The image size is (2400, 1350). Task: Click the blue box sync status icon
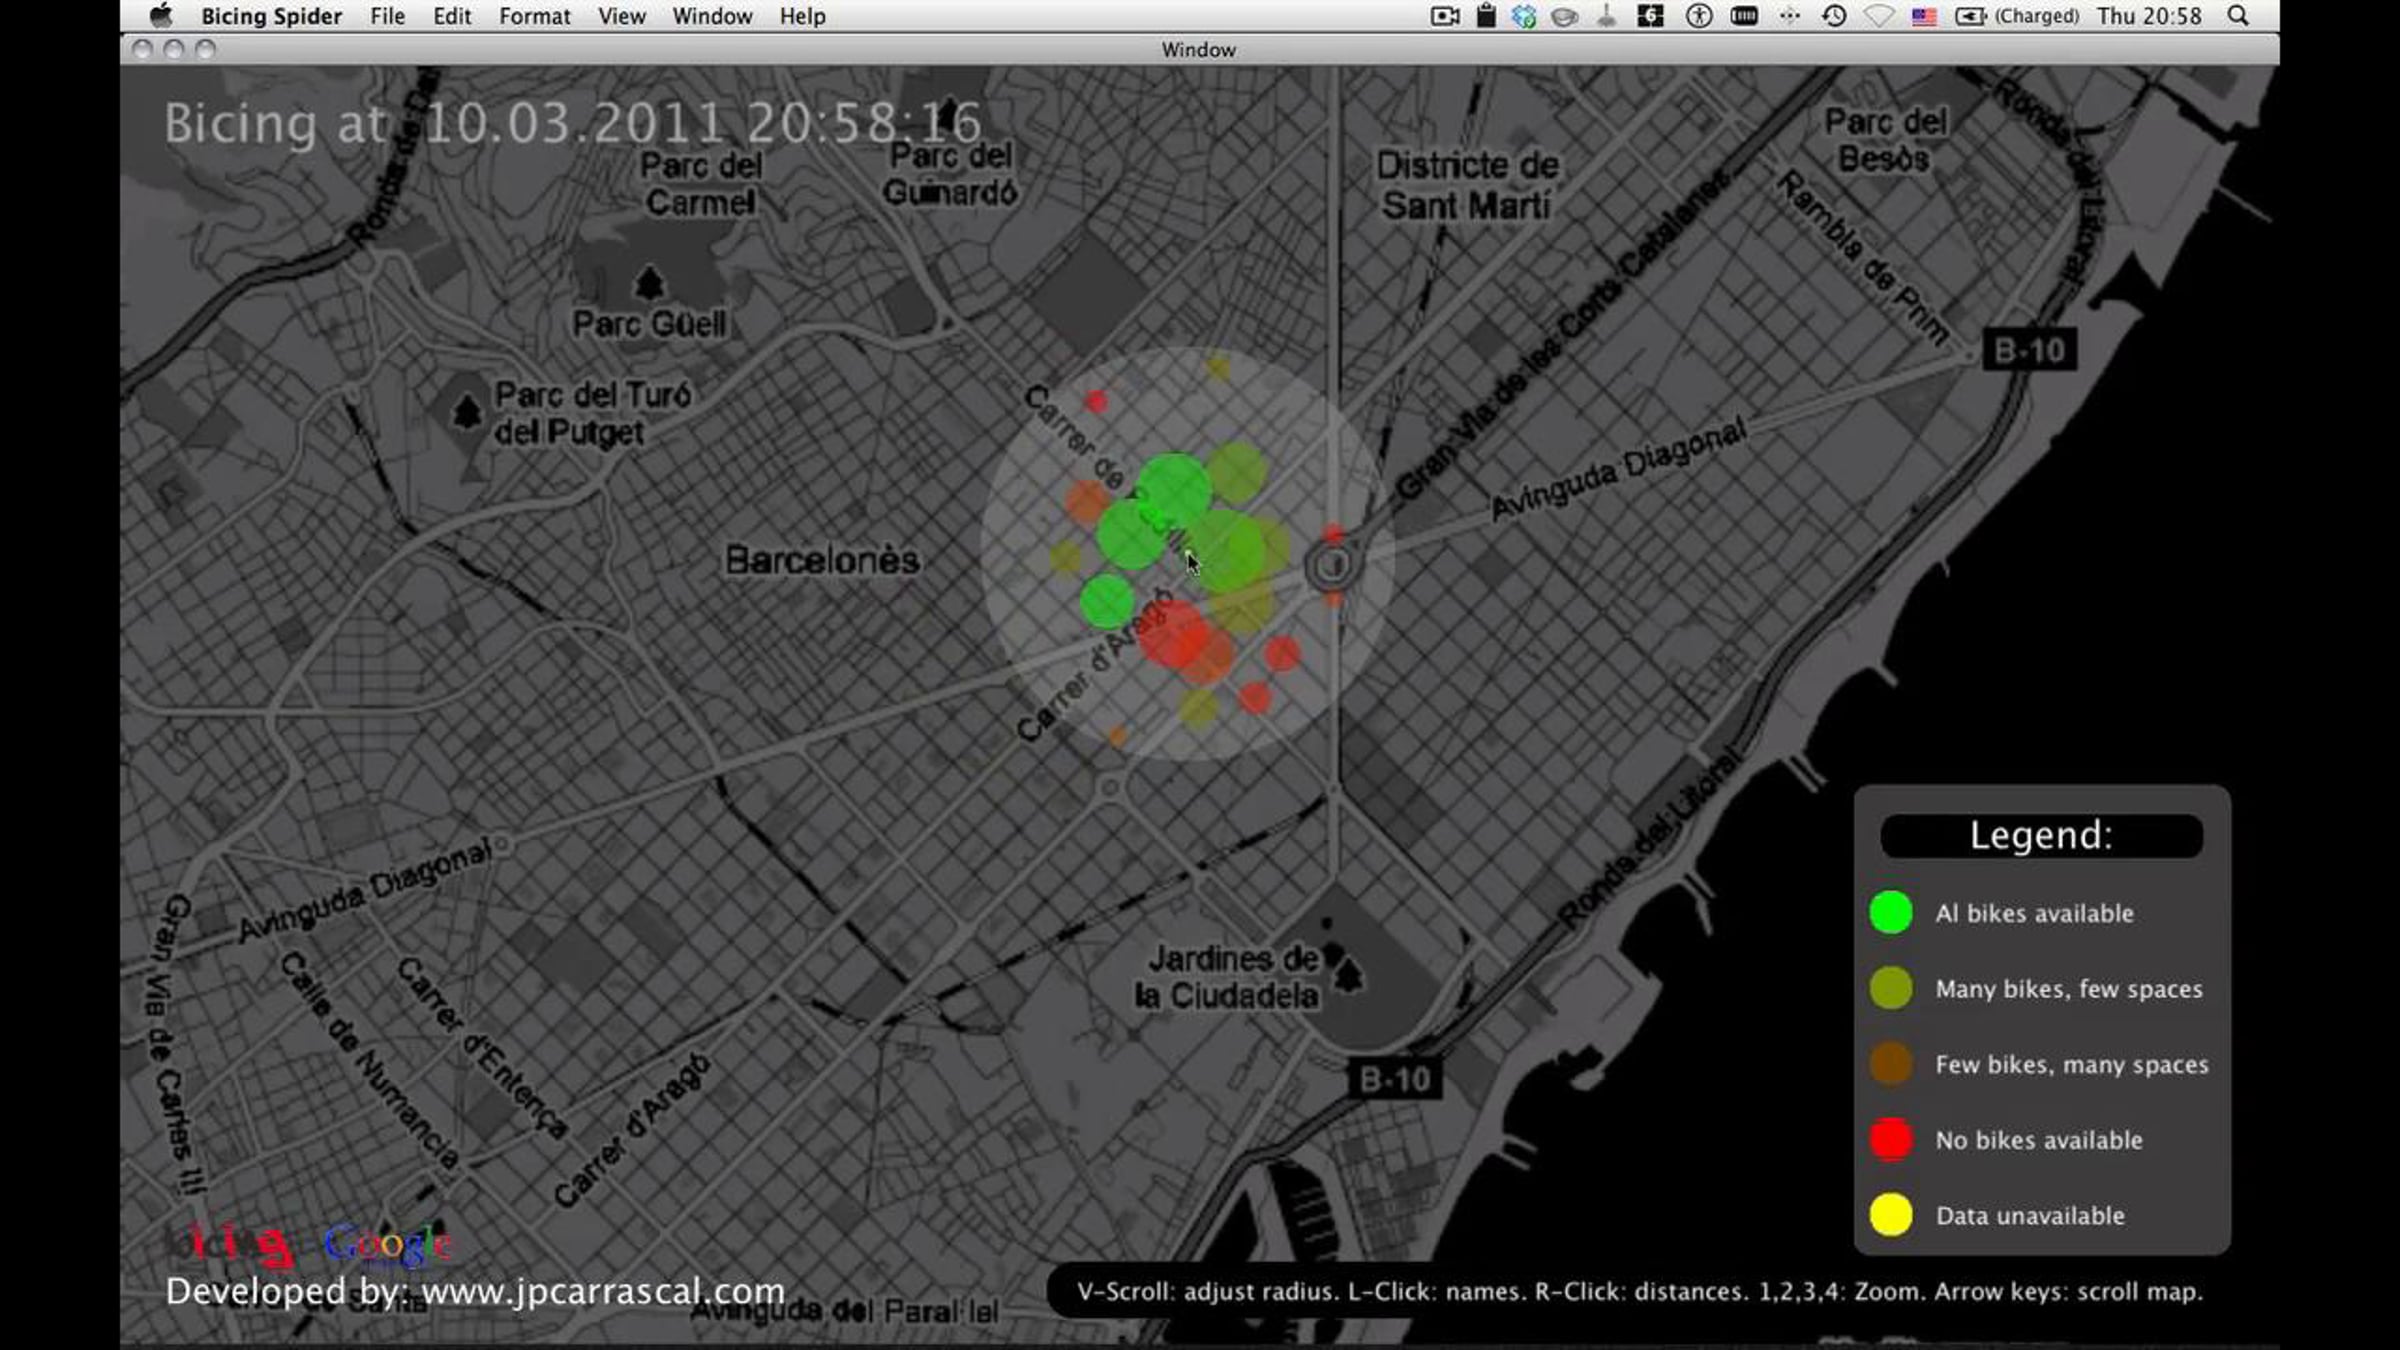tap(1524, 16)
